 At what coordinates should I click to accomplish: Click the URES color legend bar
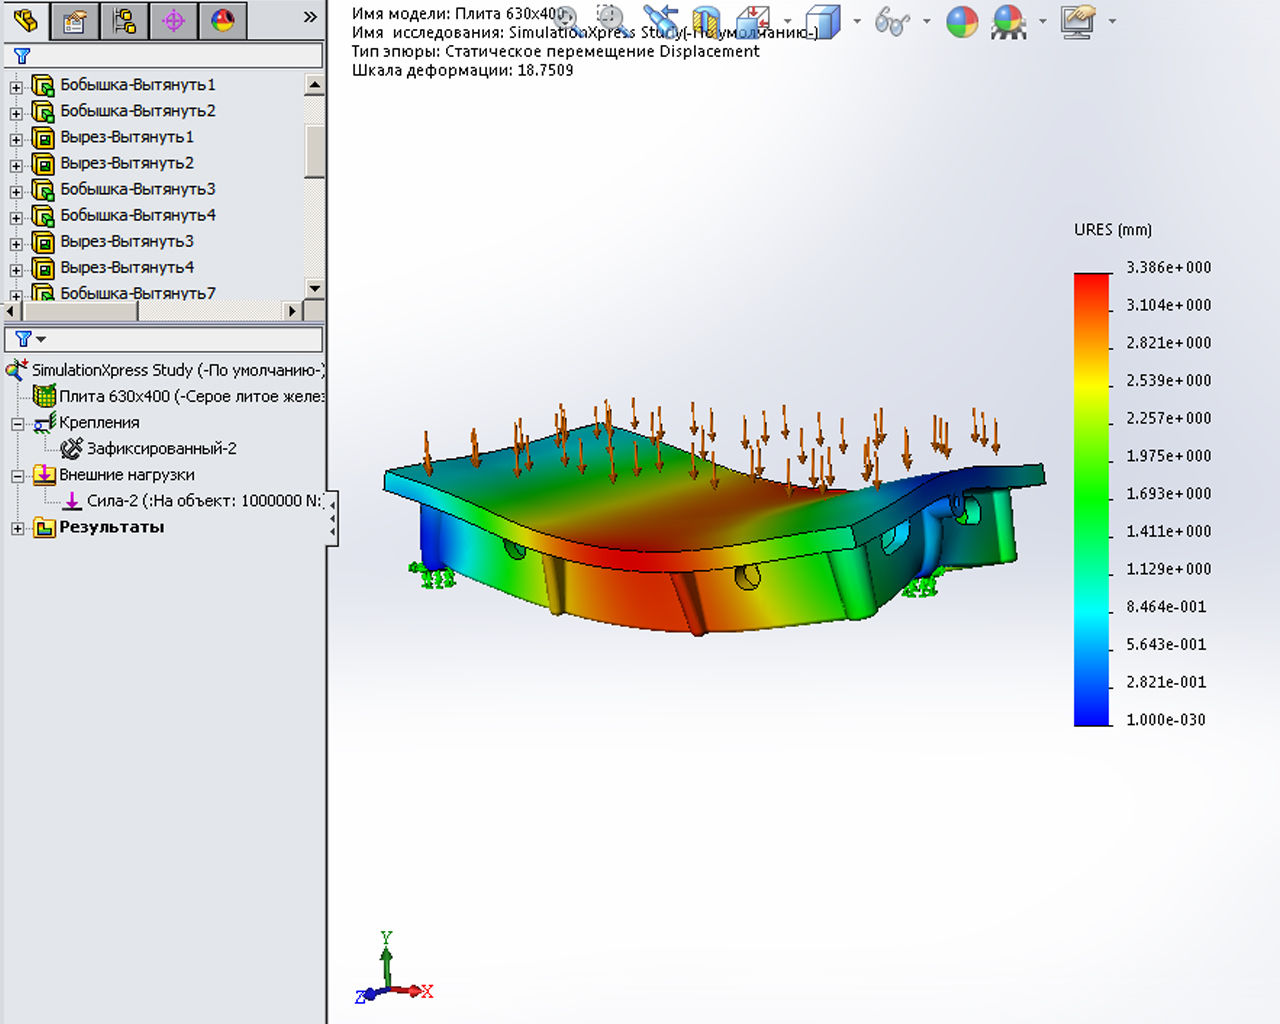tap(1092, 499)
